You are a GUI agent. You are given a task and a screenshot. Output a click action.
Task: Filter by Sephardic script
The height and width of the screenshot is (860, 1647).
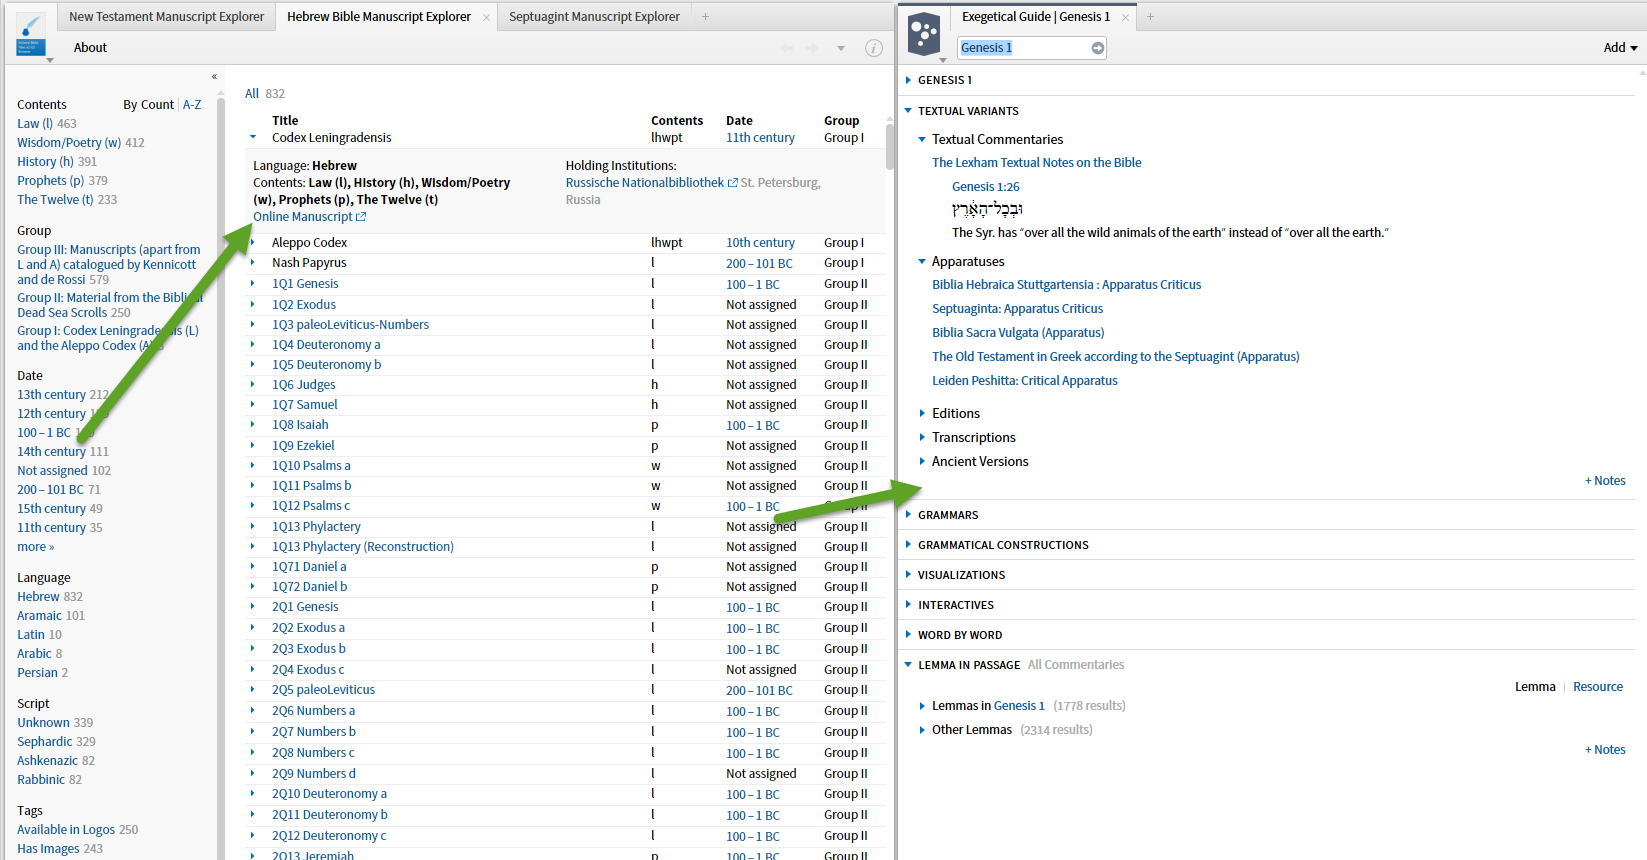pos(44,742)
